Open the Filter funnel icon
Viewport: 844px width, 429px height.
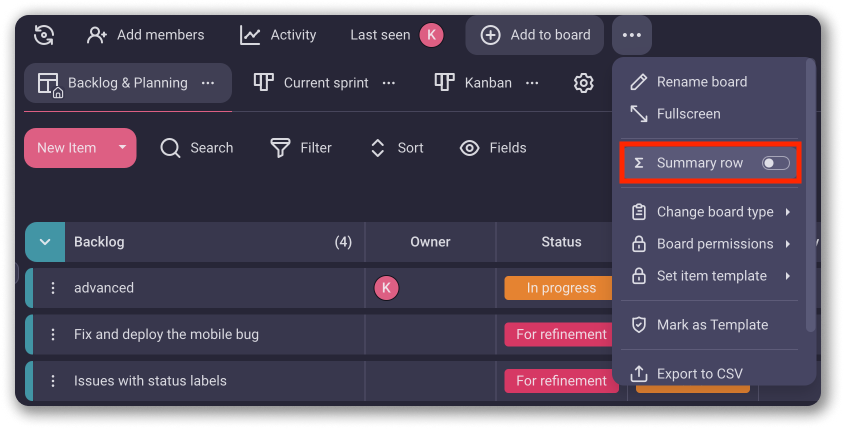[x=280, y=148]
